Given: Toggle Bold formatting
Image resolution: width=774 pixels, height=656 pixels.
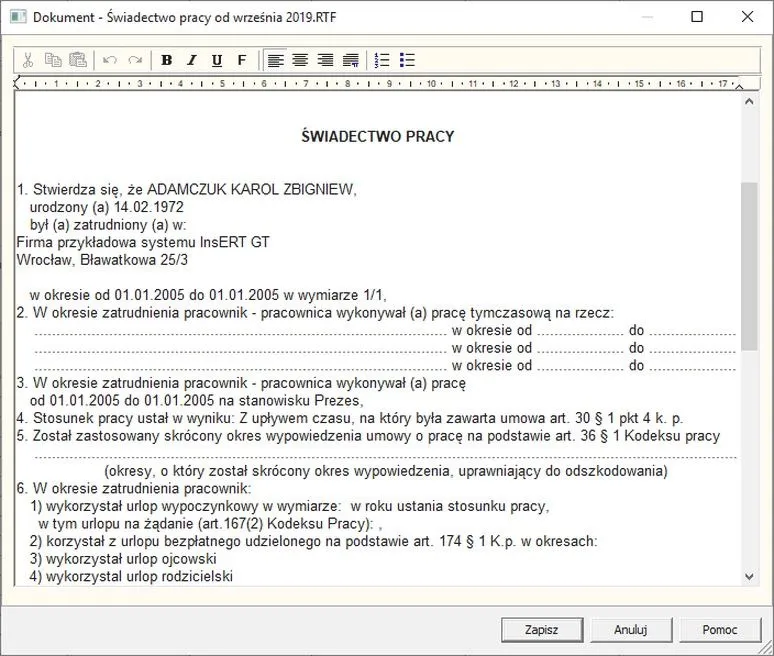Looking at the screenshot, I should click(x=167, y=60).
